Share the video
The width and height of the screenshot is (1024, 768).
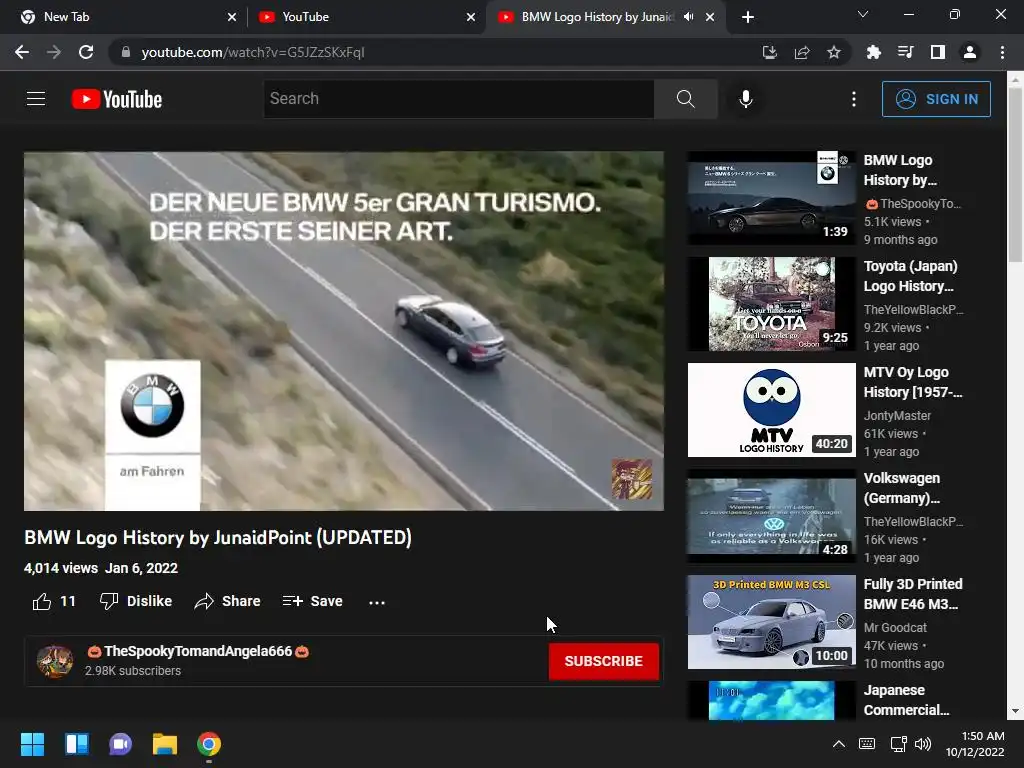point(227,601)
